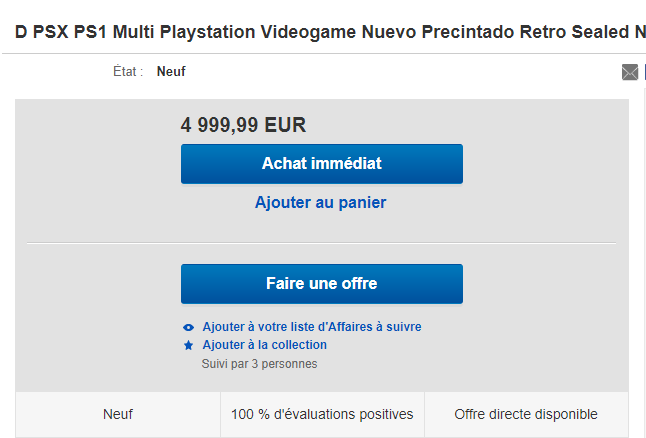This screenshot has height=438, width=646.
Task: Select Offre directe disponible cell
Action: (x=526, y=414)
